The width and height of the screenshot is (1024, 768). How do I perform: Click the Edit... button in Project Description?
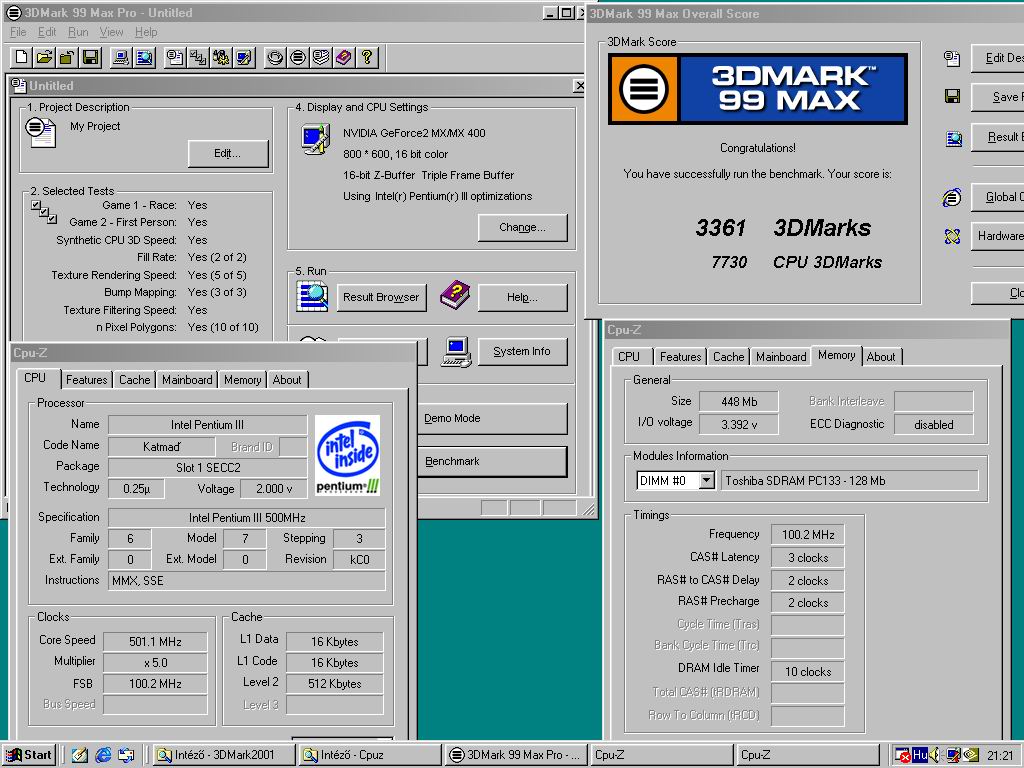[228, 153]
